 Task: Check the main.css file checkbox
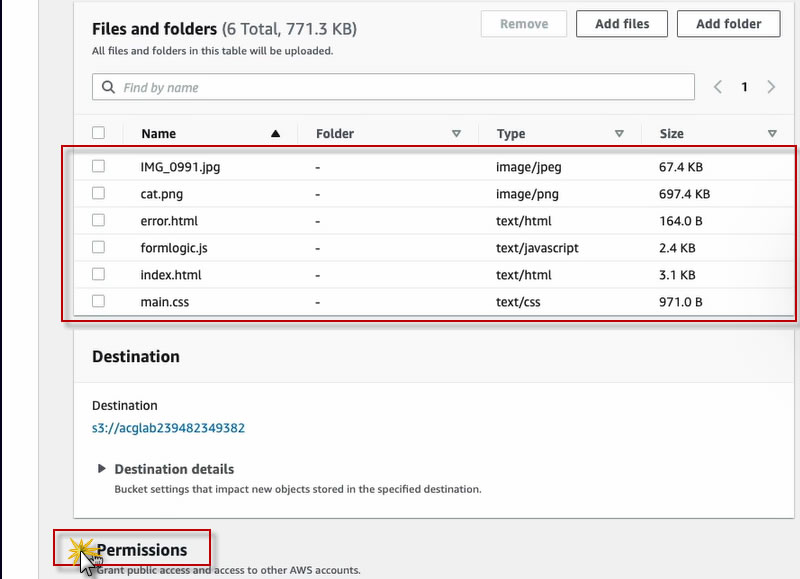(x=98, y=301)
